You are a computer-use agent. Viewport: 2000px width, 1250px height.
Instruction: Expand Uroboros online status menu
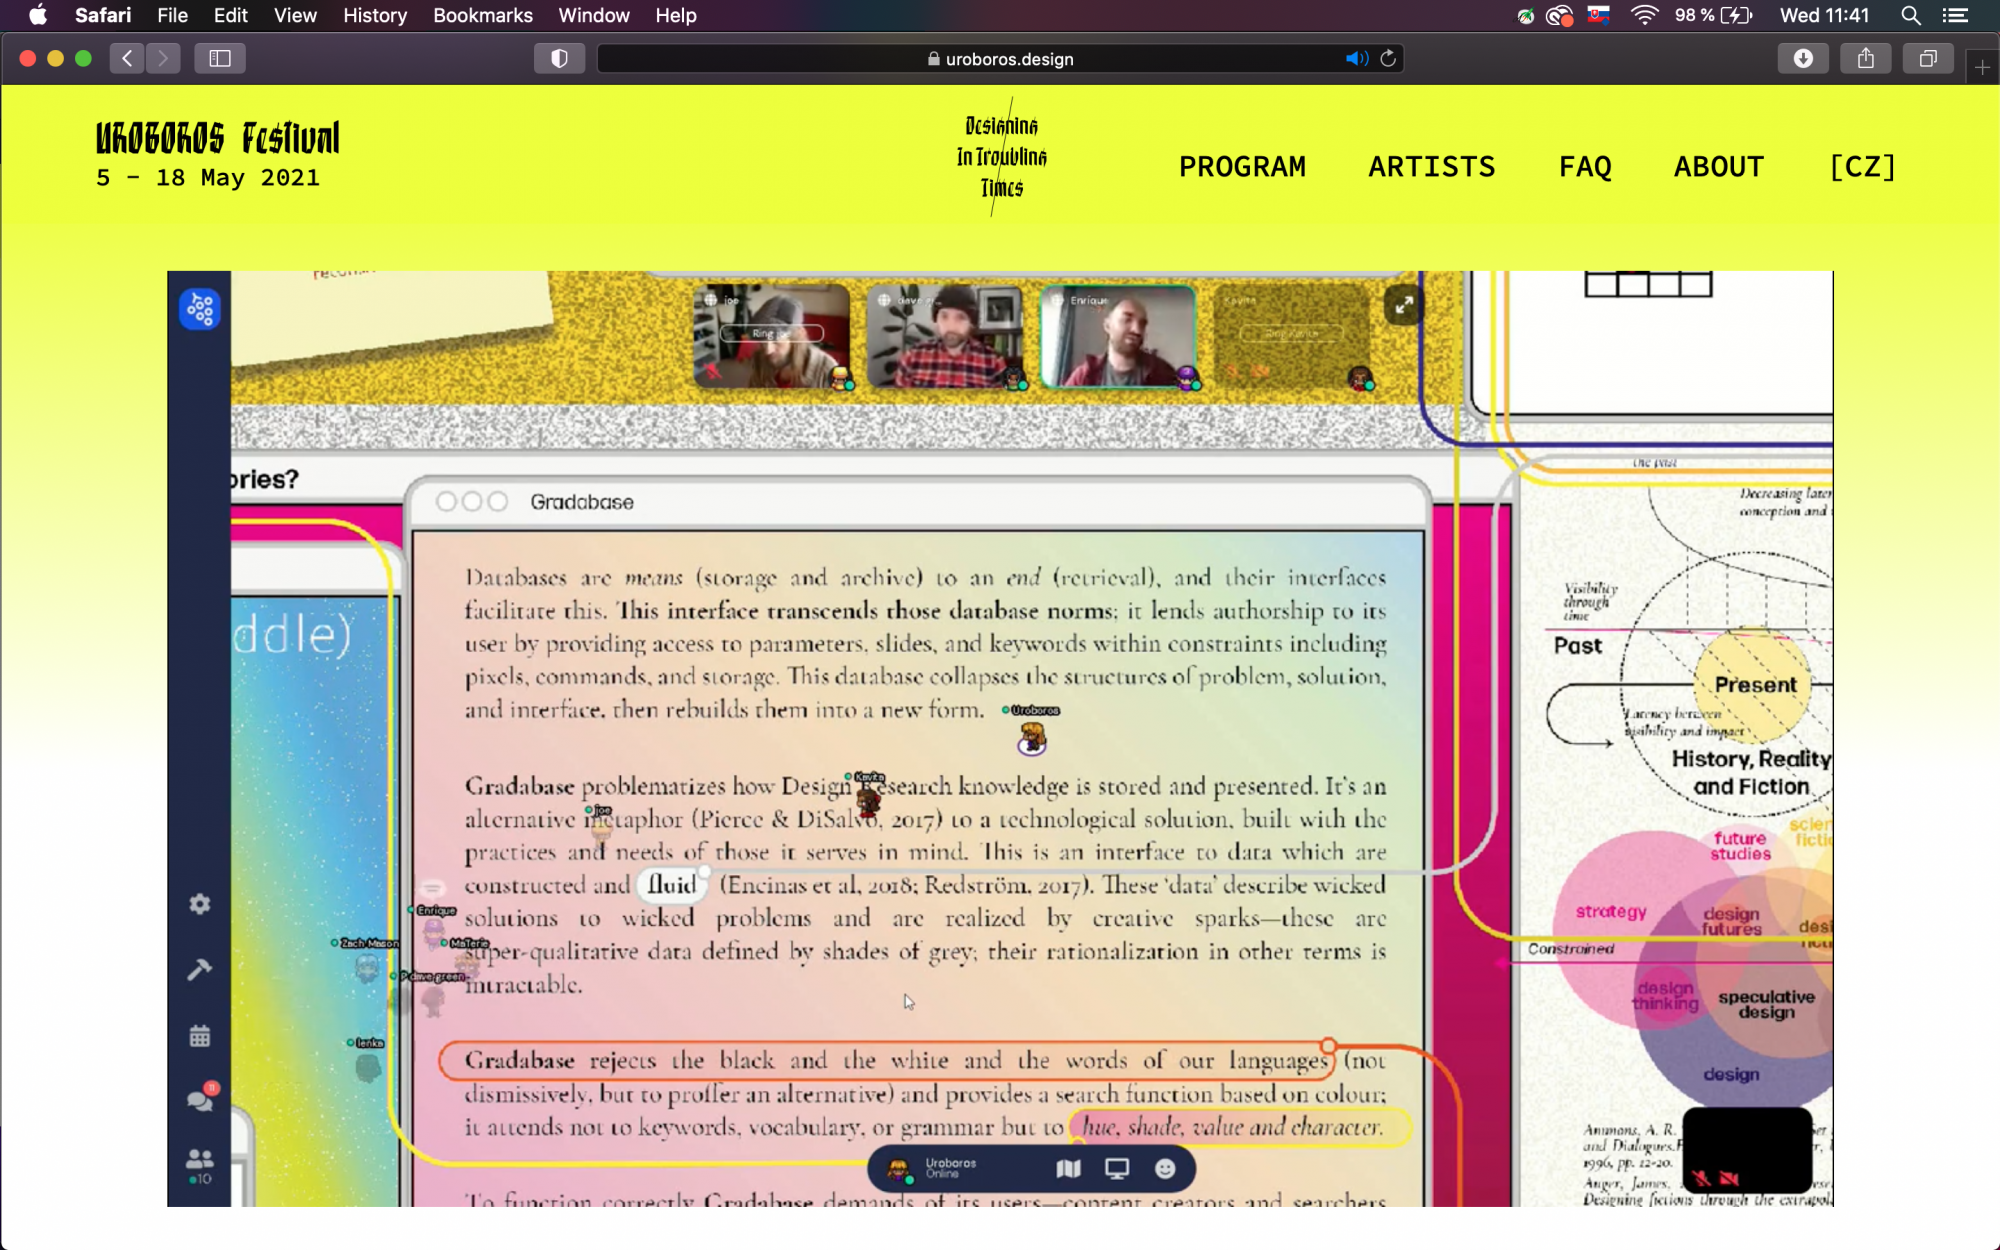(950, 1168)
